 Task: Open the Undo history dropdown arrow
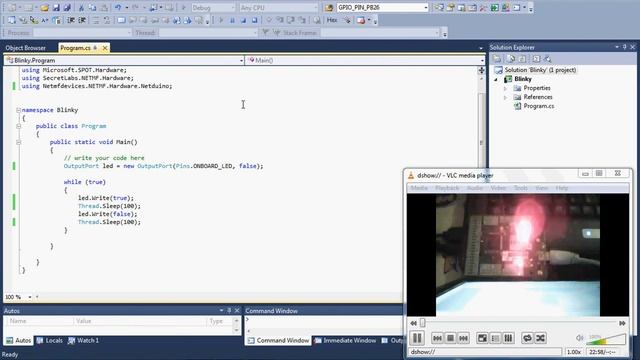[x=127, y=8]
